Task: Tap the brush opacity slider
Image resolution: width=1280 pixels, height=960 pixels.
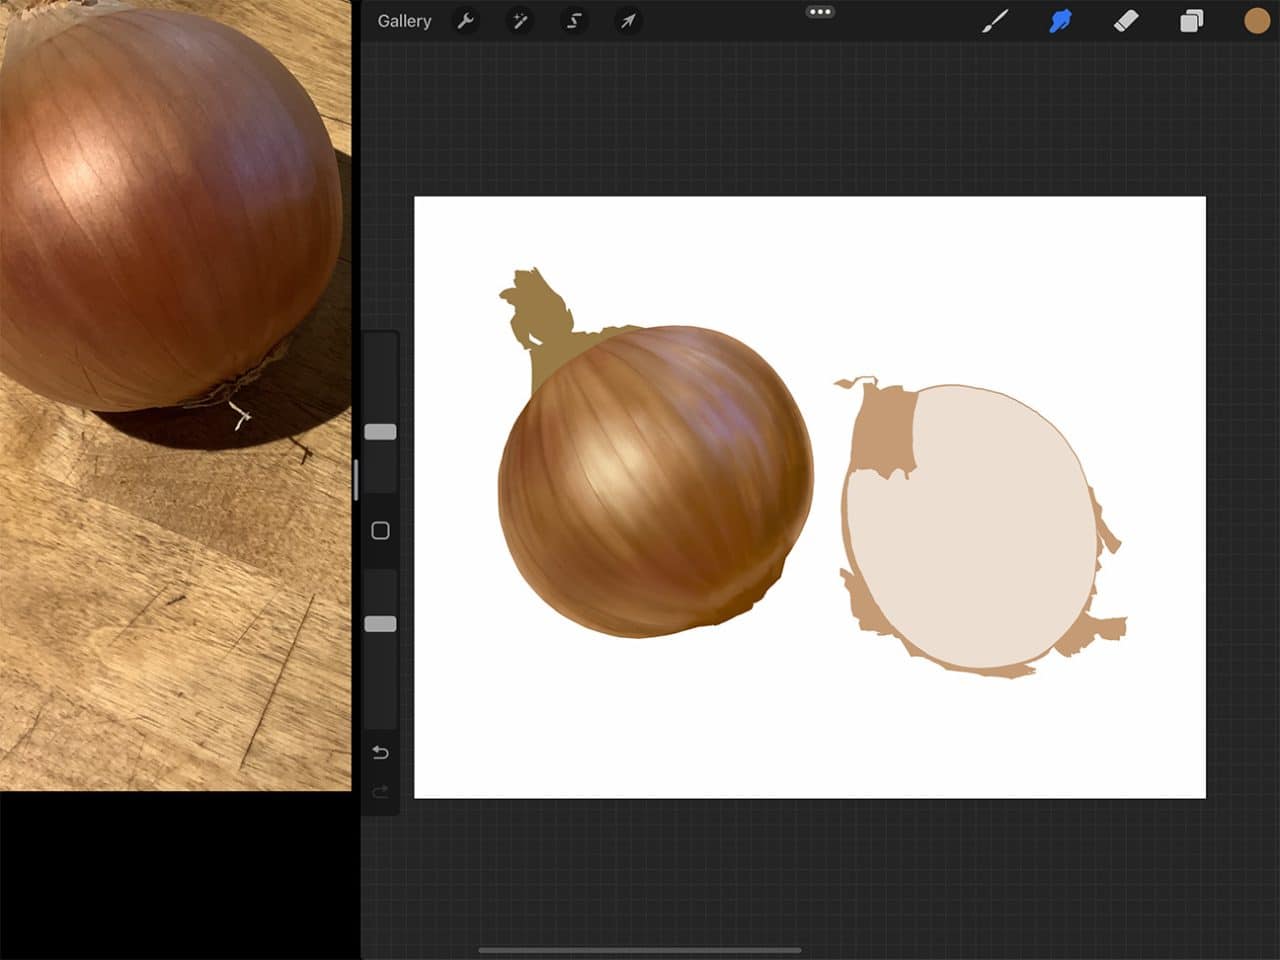Action: pos(379,623)
